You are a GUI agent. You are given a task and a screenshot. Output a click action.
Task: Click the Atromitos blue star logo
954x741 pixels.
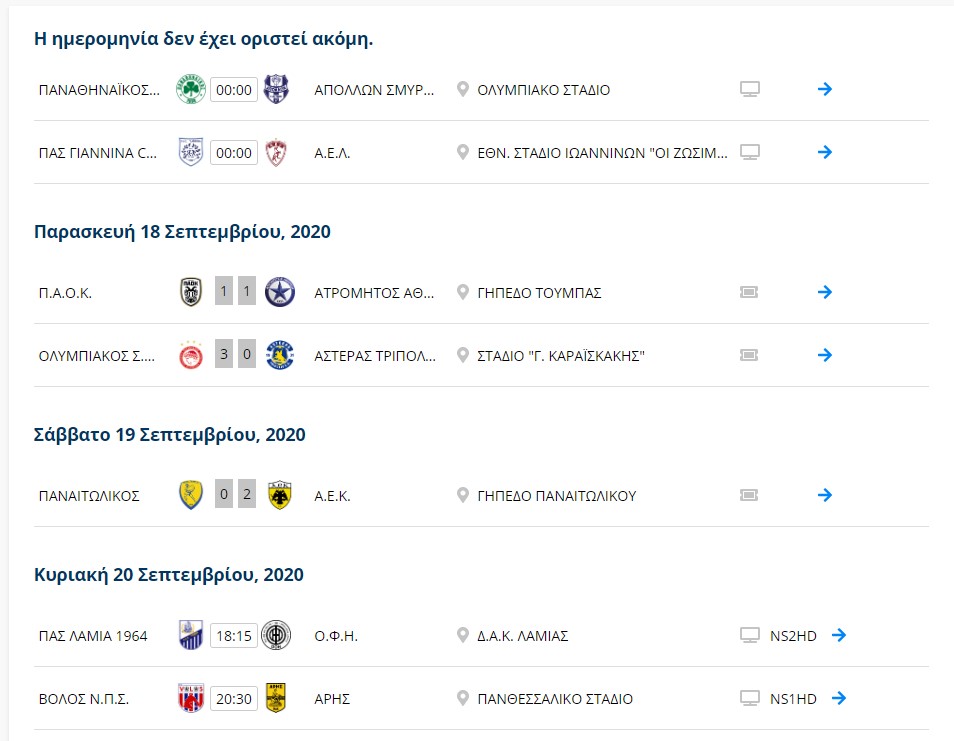(x=280, y=292)
